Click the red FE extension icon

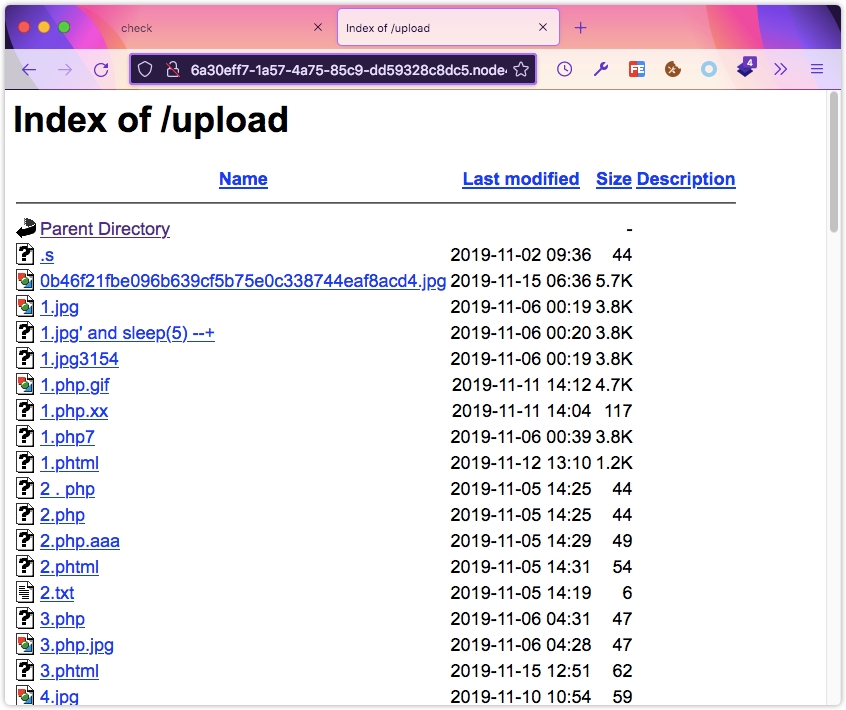pos(637,69)
